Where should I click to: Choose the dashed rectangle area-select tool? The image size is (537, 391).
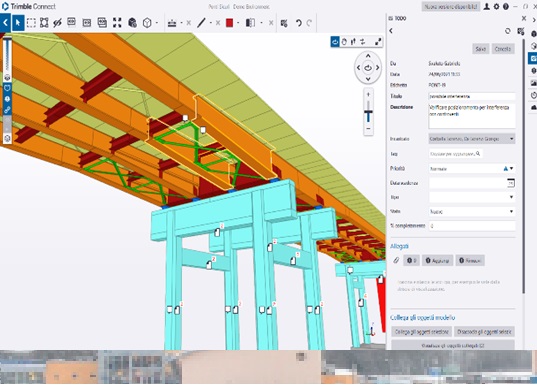31,23
